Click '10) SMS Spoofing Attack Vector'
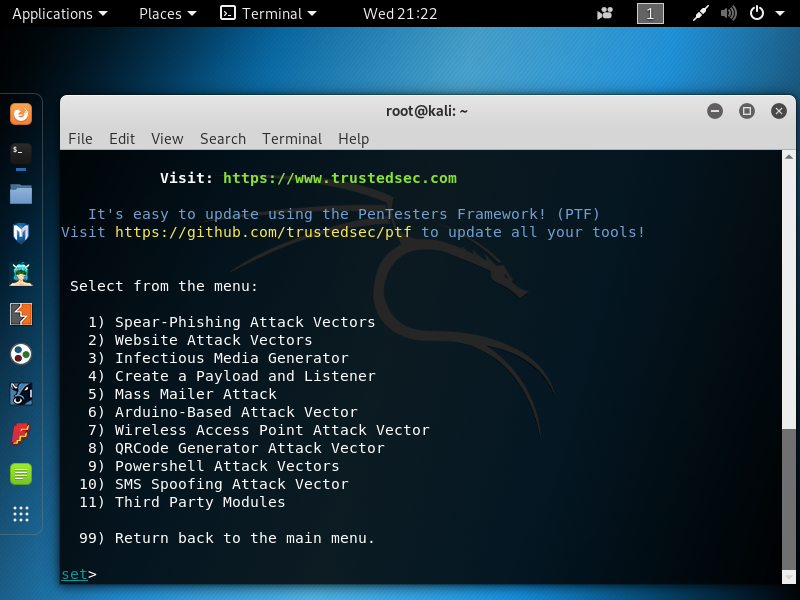This screenshot has height=600, width=800. [214, 484]
